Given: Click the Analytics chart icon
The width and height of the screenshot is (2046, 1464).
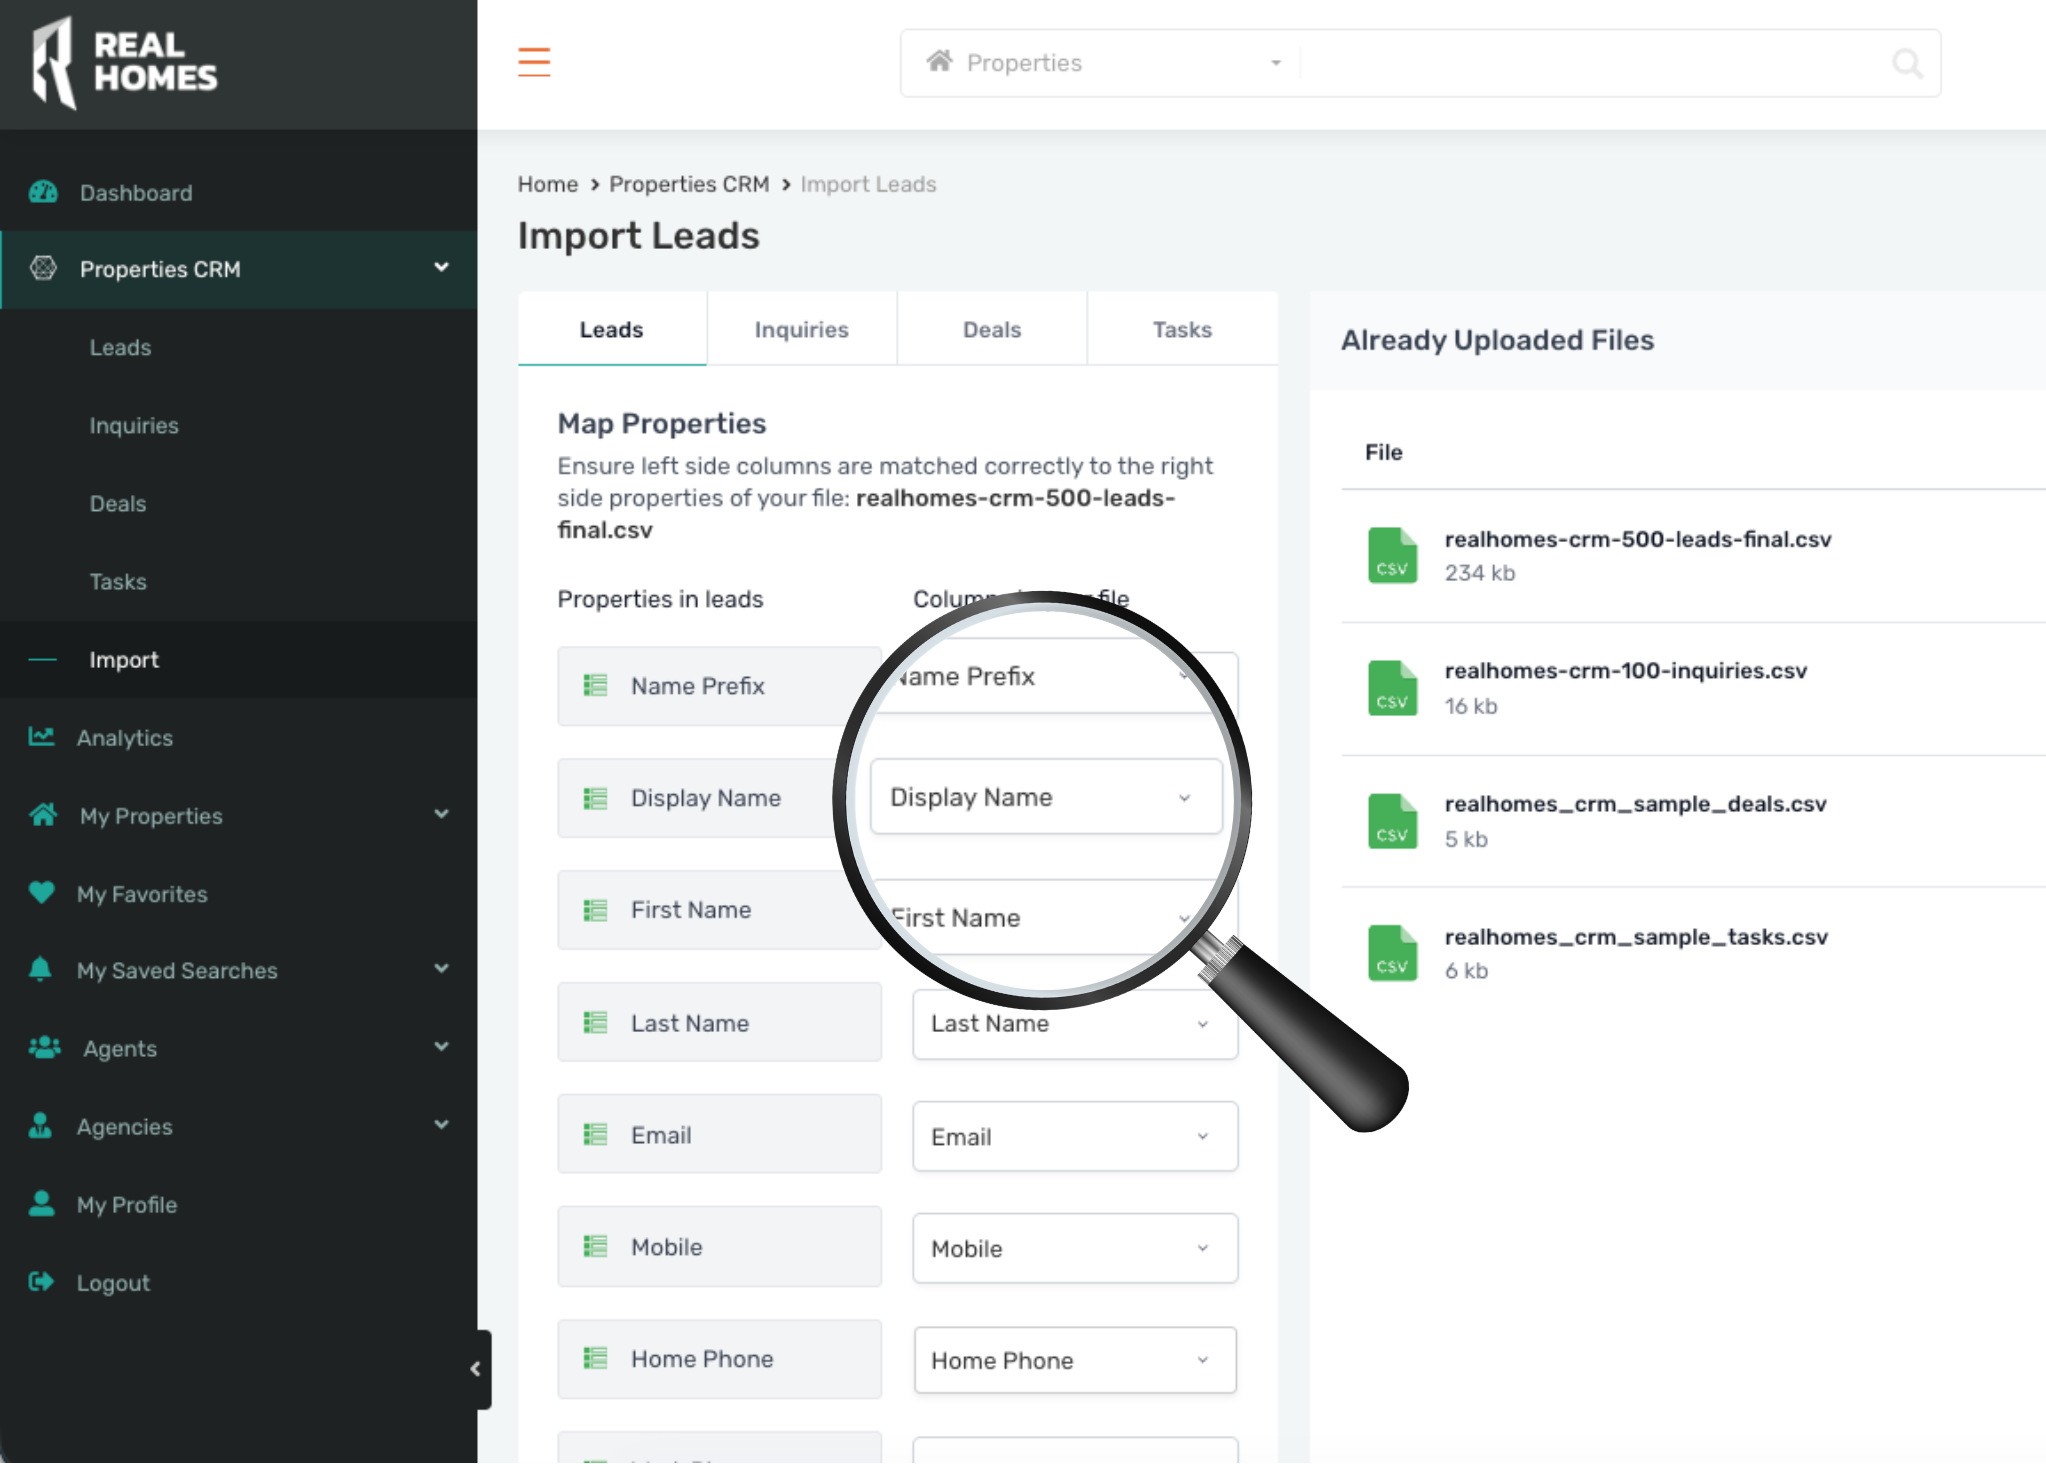Looking at the screenshot, I should [41, 737].
